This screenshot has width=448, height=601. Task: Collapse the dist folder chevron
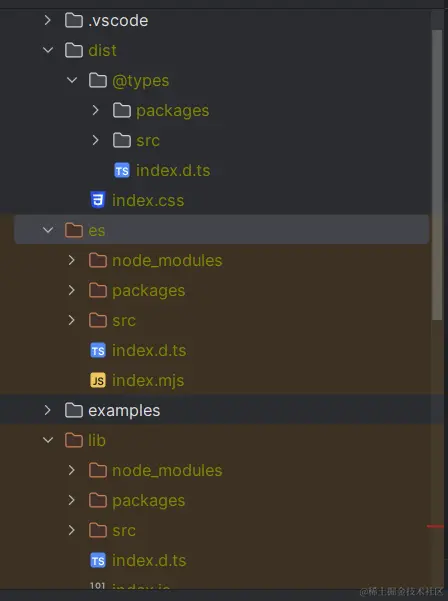pyautogui.click(x=48, y=50)
